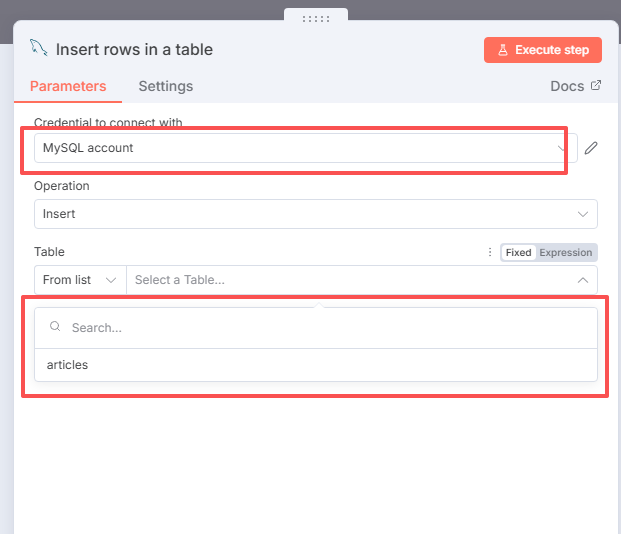Switch Table field to Expression mode
This screenshot has width=621, height=534.
coord(566,252)
